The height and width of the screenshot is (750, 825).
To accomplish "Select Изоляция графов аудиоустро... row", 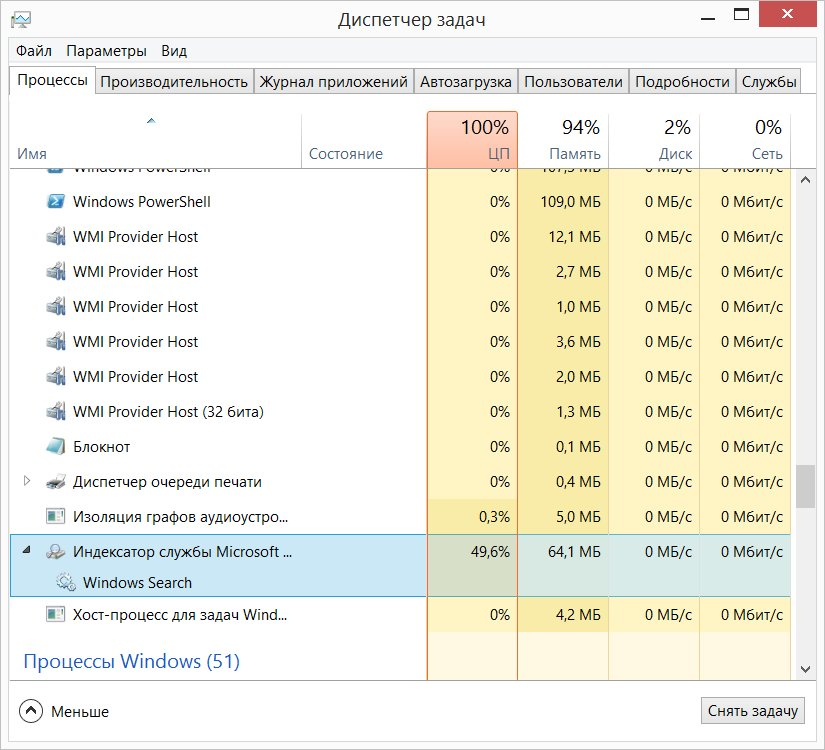I will (400, 516).
